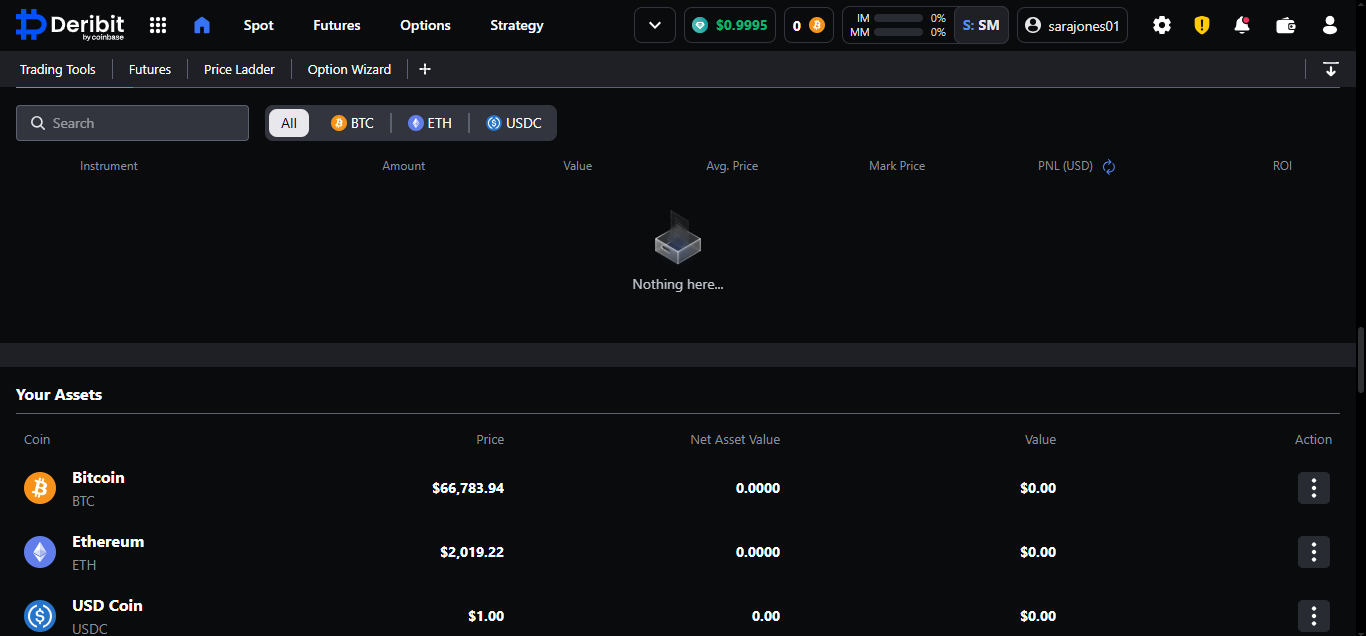Open the Spot menu
This screenshot has width=1366, height=636.
point(258,25)
